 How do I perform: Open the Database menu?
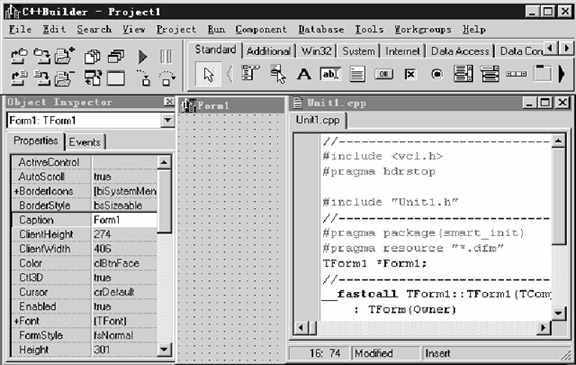click(x=321, y=29)
